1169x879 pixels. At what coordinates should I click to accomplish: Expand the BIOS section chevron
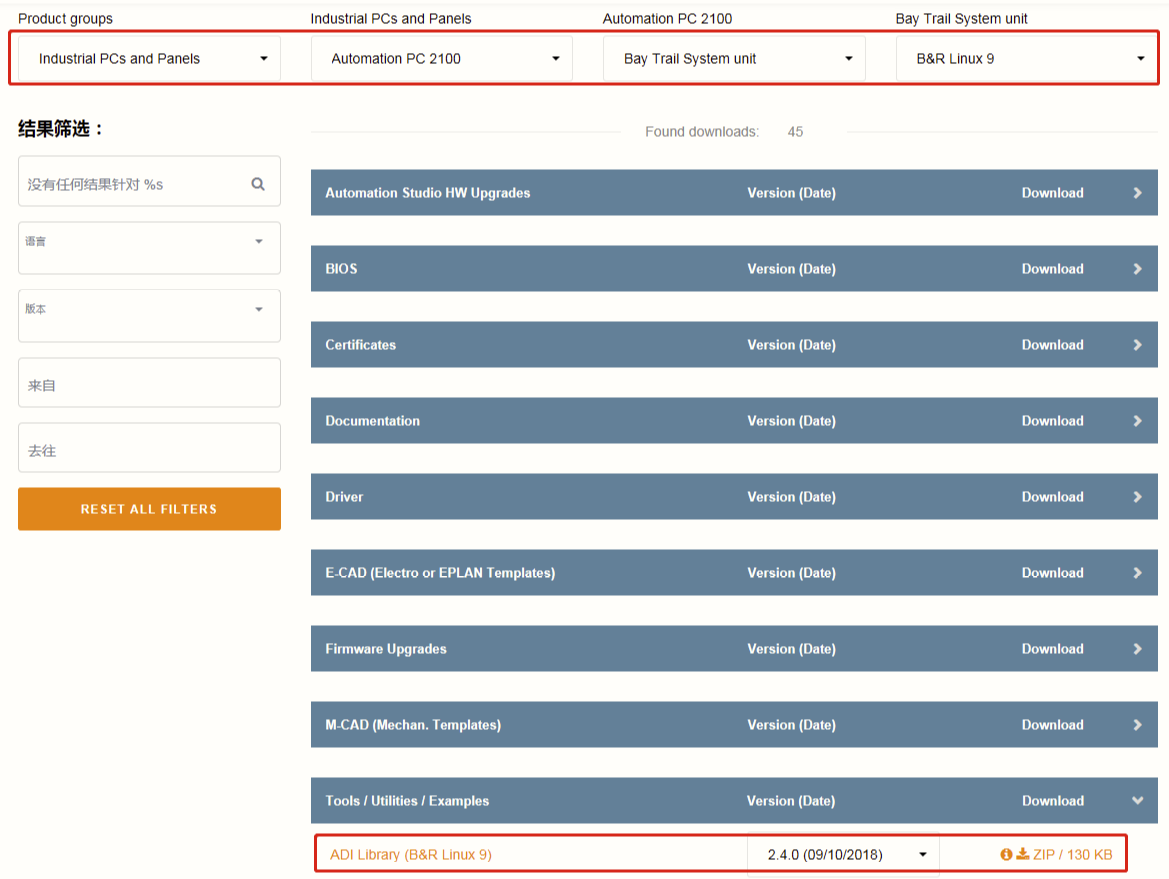coord(1137,268)
